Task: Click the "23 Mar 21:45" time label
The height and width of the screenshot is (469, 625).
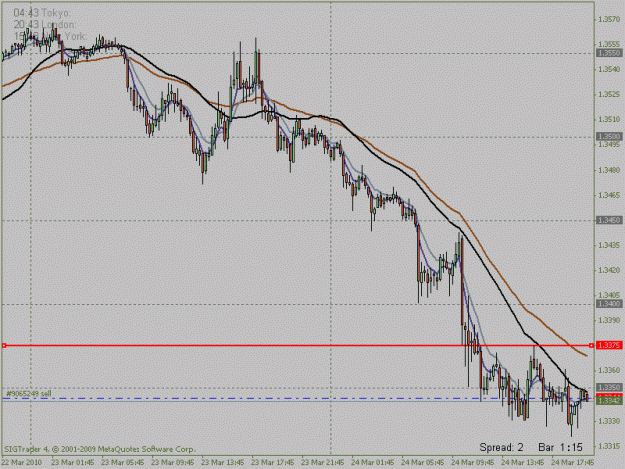Action: pyautogui.click(x=322, y=462)
